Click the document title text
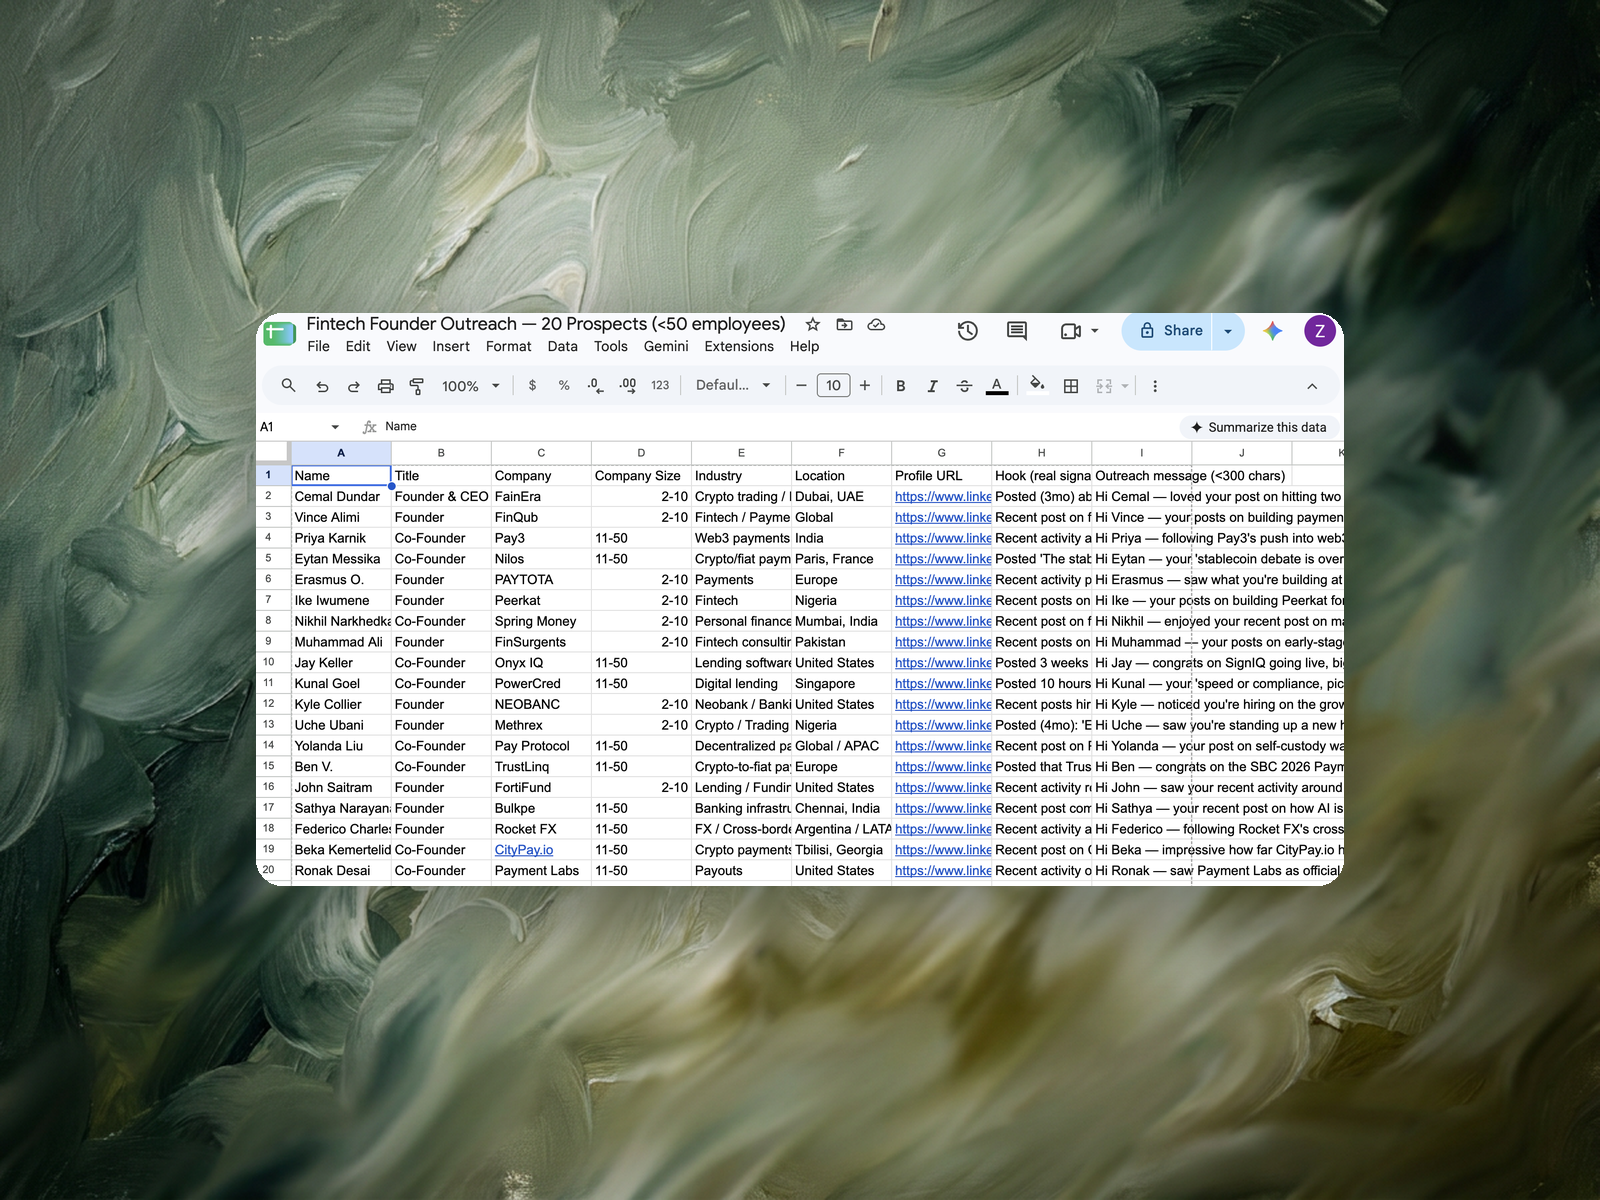This screenshot has height=1200, width=1600. (546, 324)
